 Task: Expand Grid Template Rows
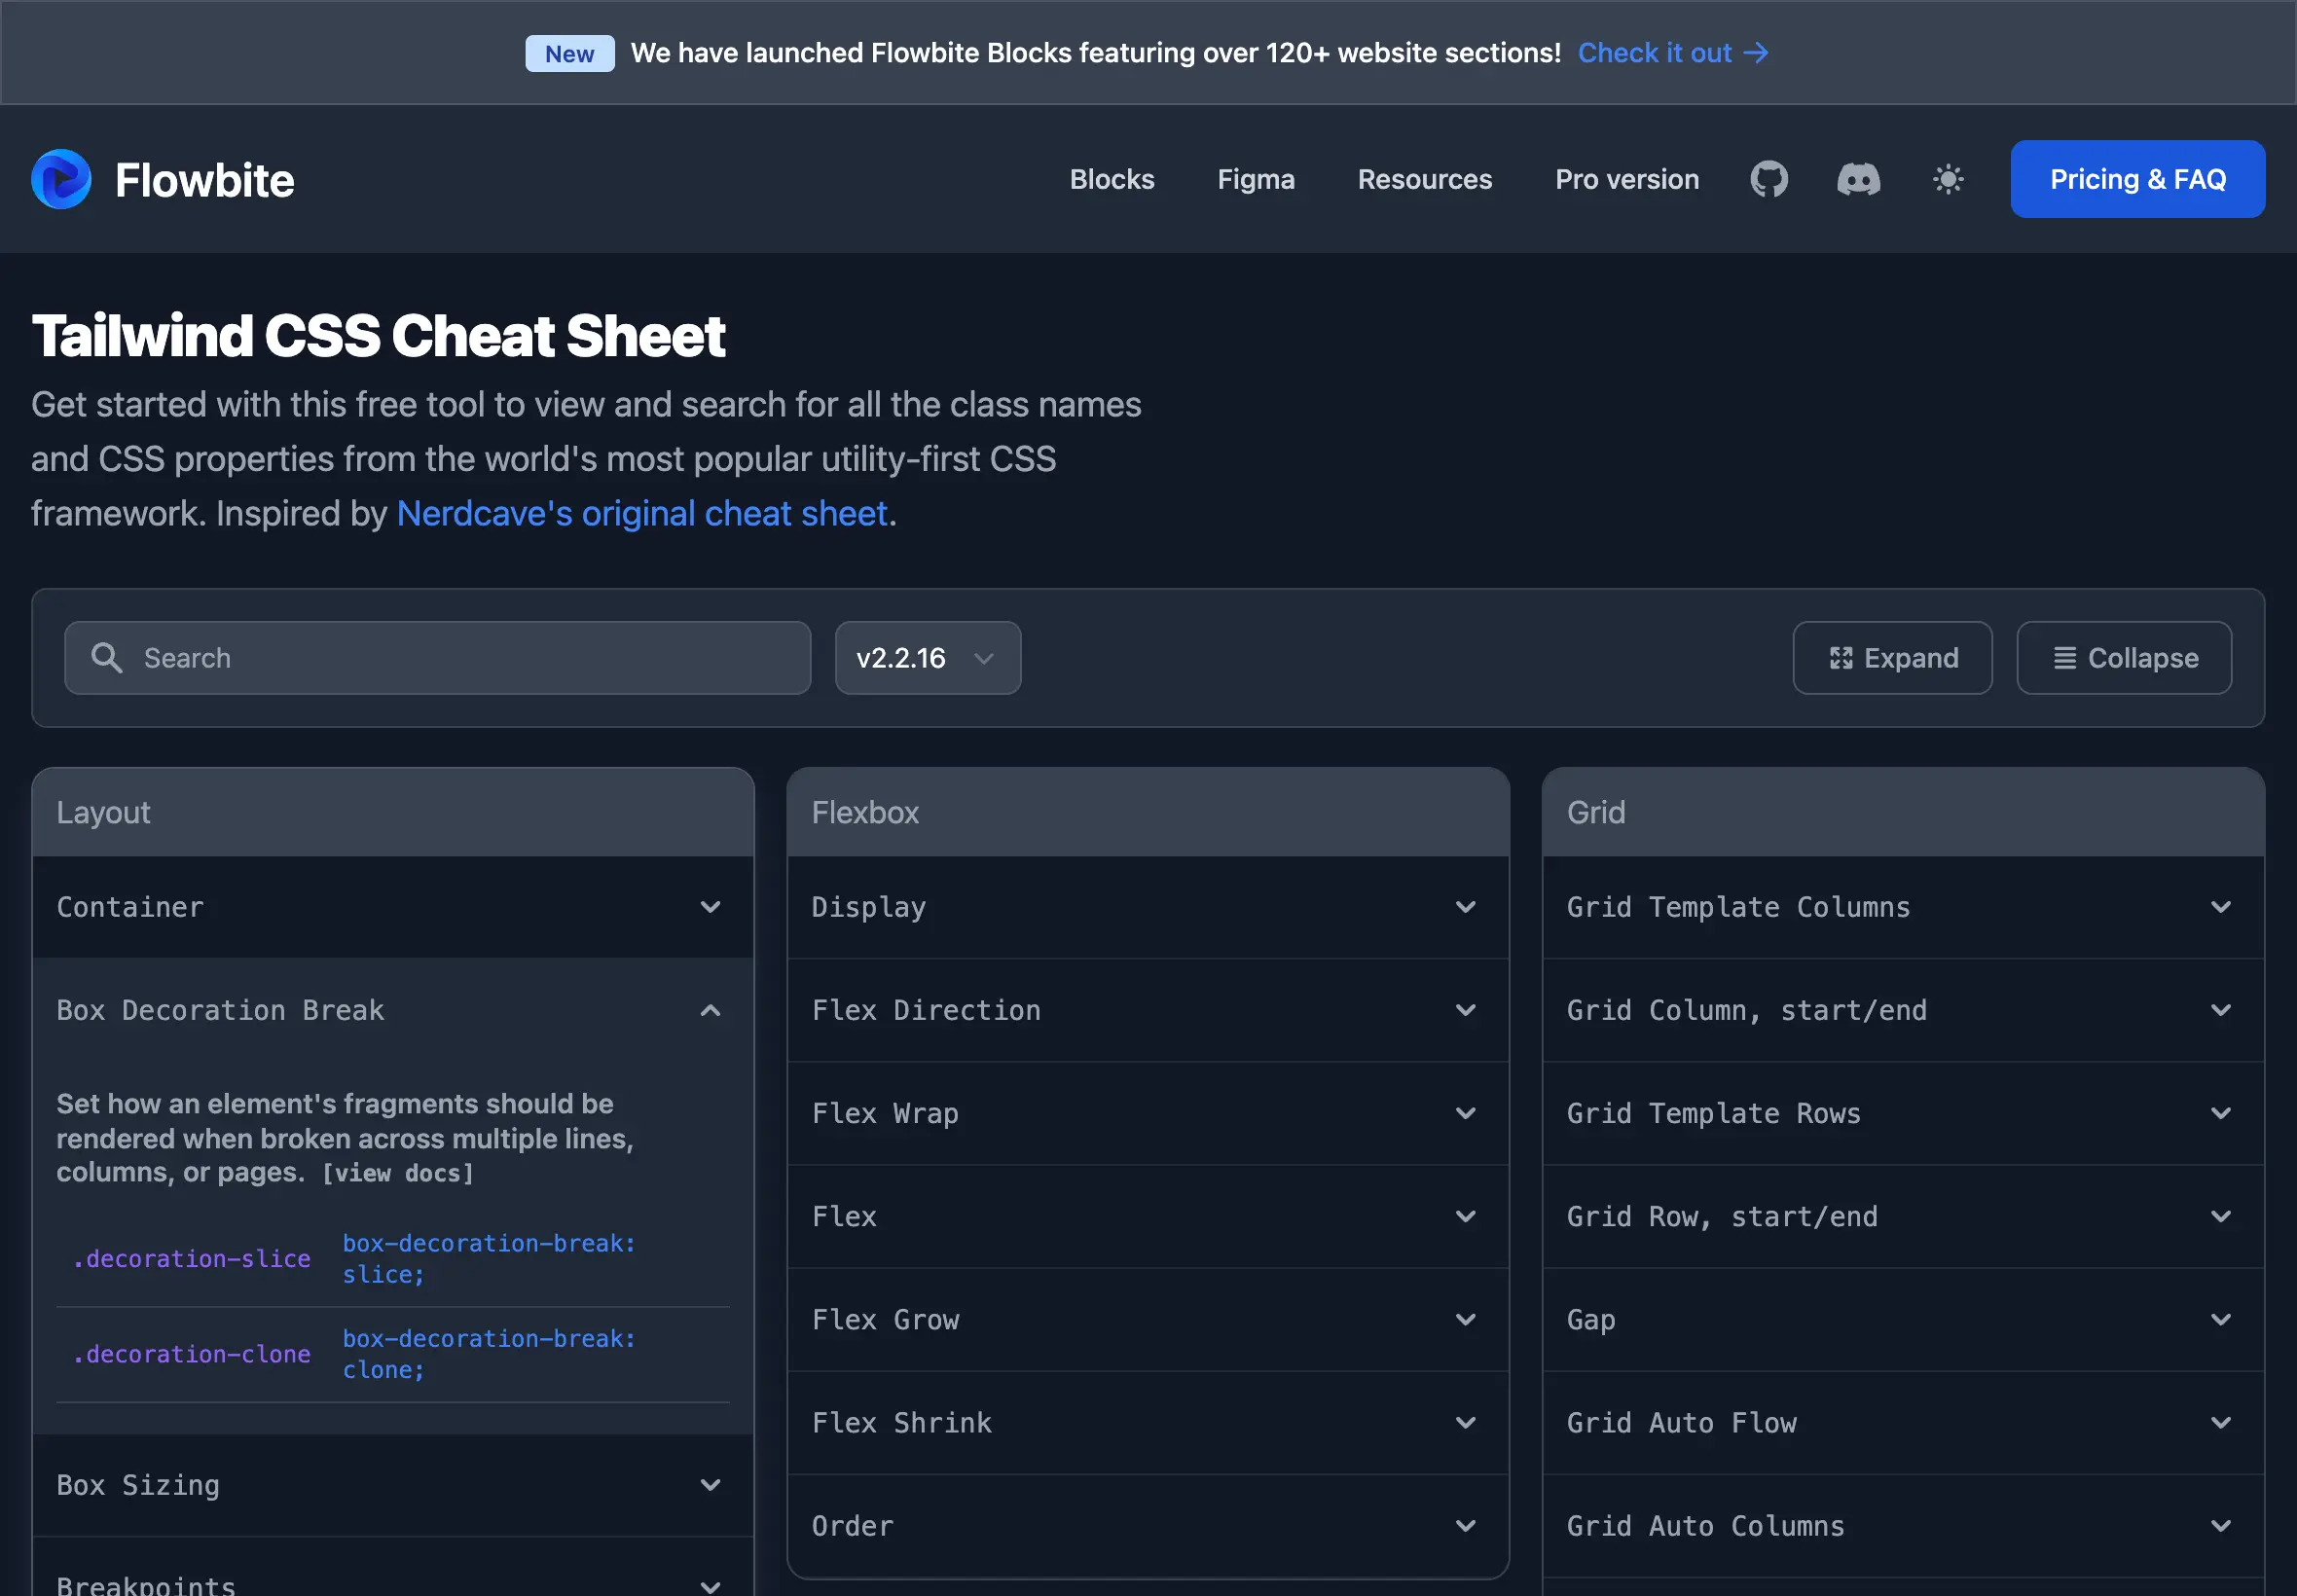click(x=1902, y=1113)
